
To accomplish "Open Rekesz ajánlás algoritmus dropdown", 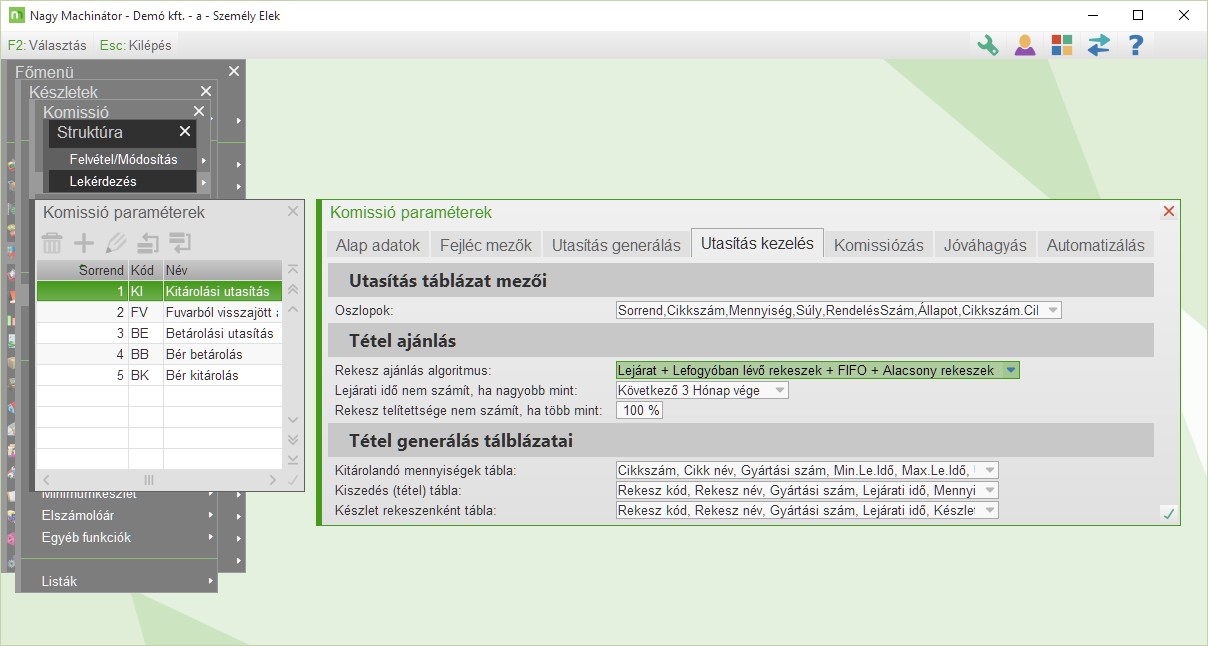I will pos(1011,370).
